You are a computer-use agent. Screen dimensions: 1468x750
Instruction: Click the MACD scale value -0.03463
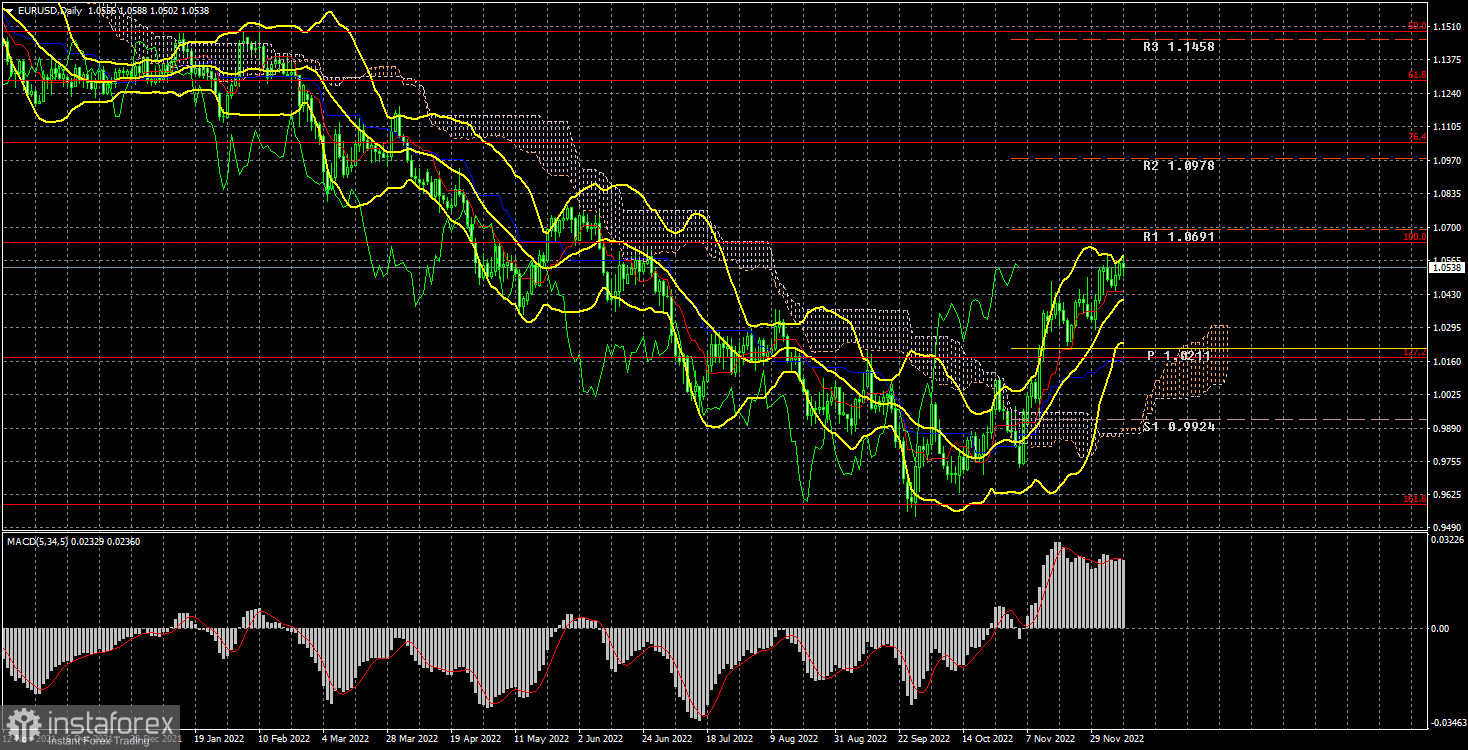1448,720
